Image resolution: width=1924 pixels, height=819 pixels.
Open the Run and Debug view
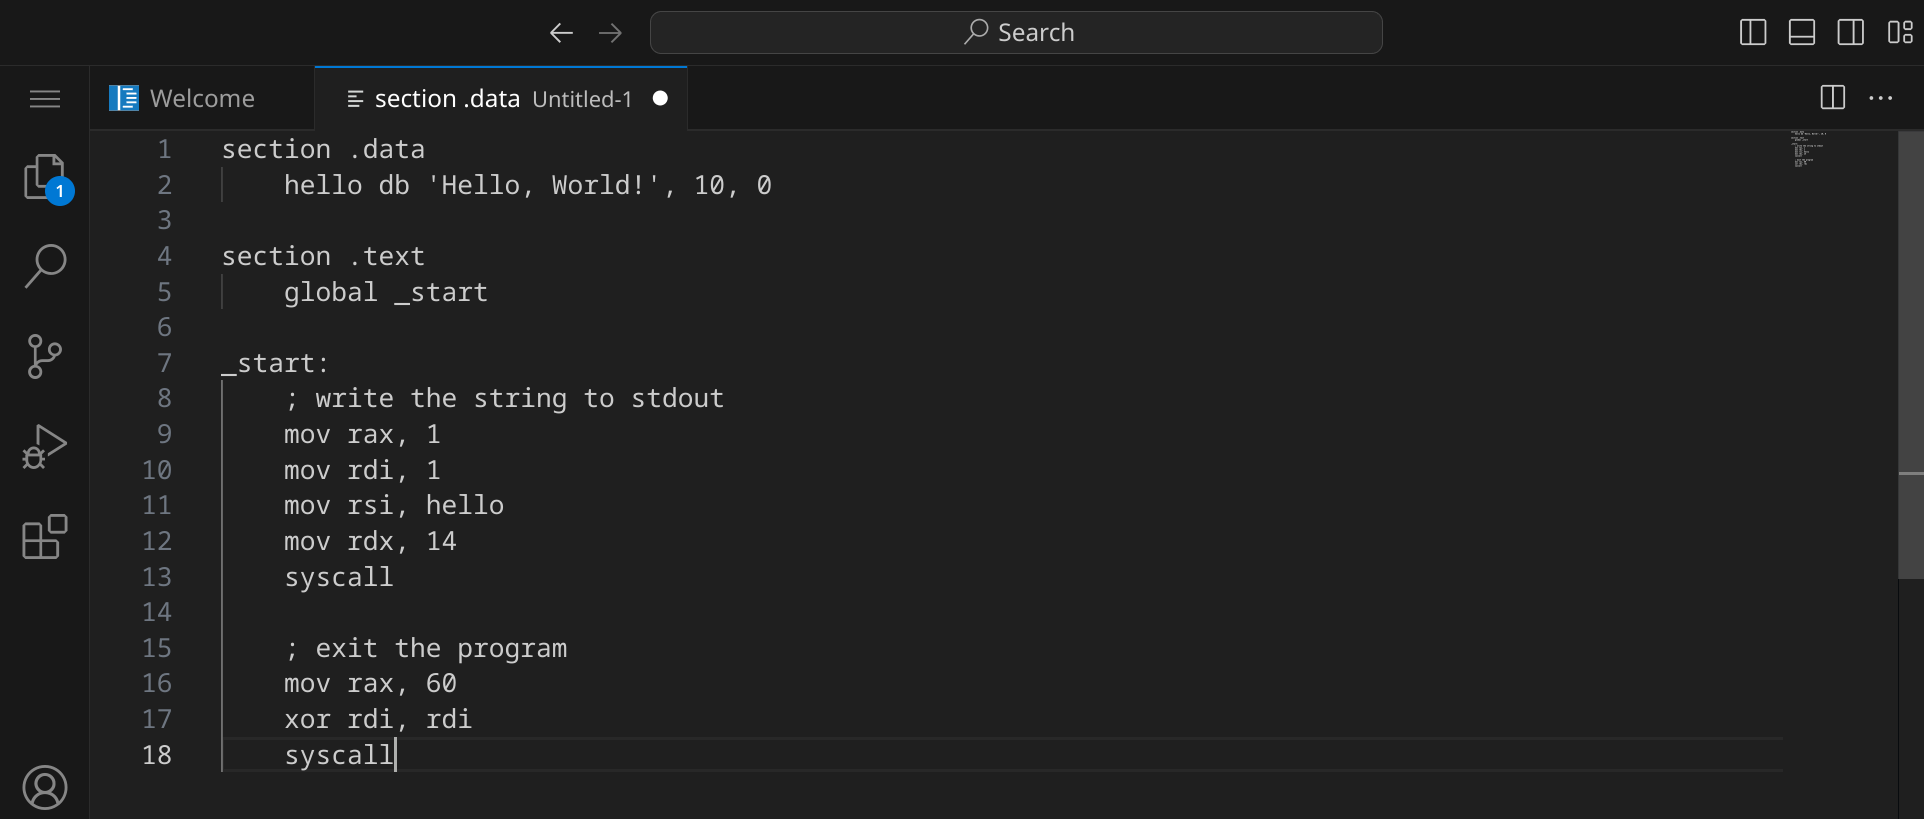pyautogui.click(x=45, y=447)
